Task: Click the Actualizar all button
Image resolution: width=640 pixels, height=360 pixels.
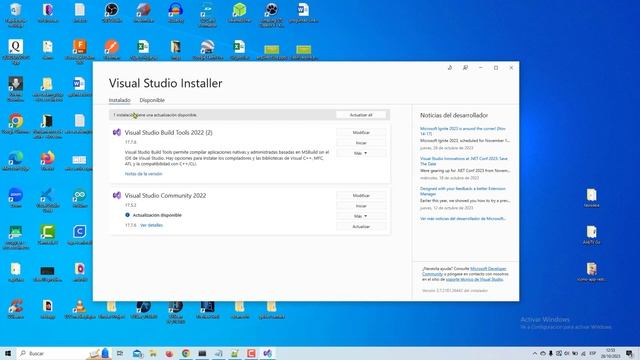Action: point(361,115)
